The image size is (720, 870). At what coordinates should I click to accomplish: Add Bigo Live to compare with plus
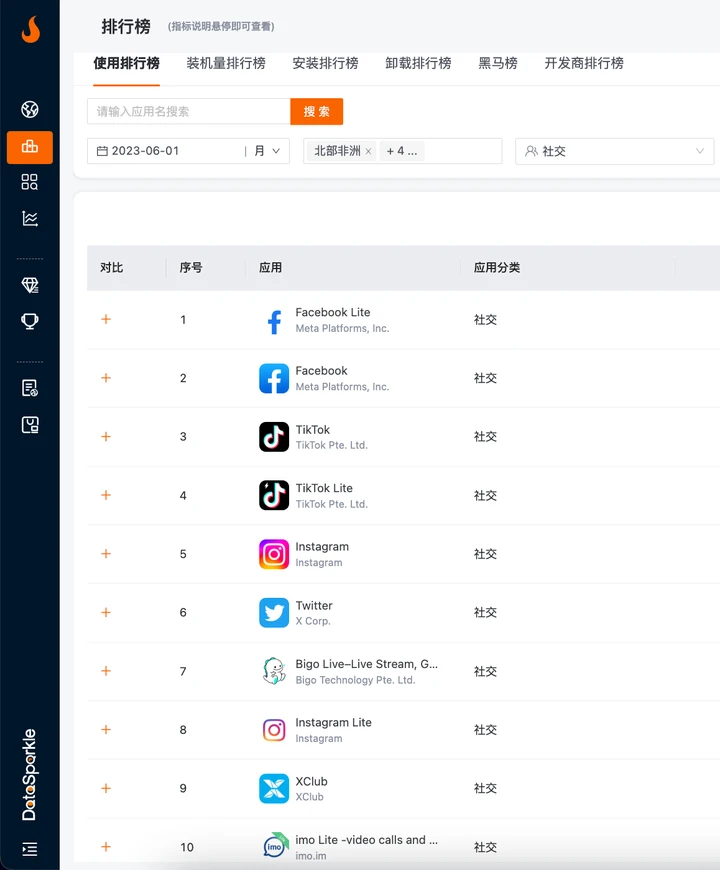pos(106,671)
